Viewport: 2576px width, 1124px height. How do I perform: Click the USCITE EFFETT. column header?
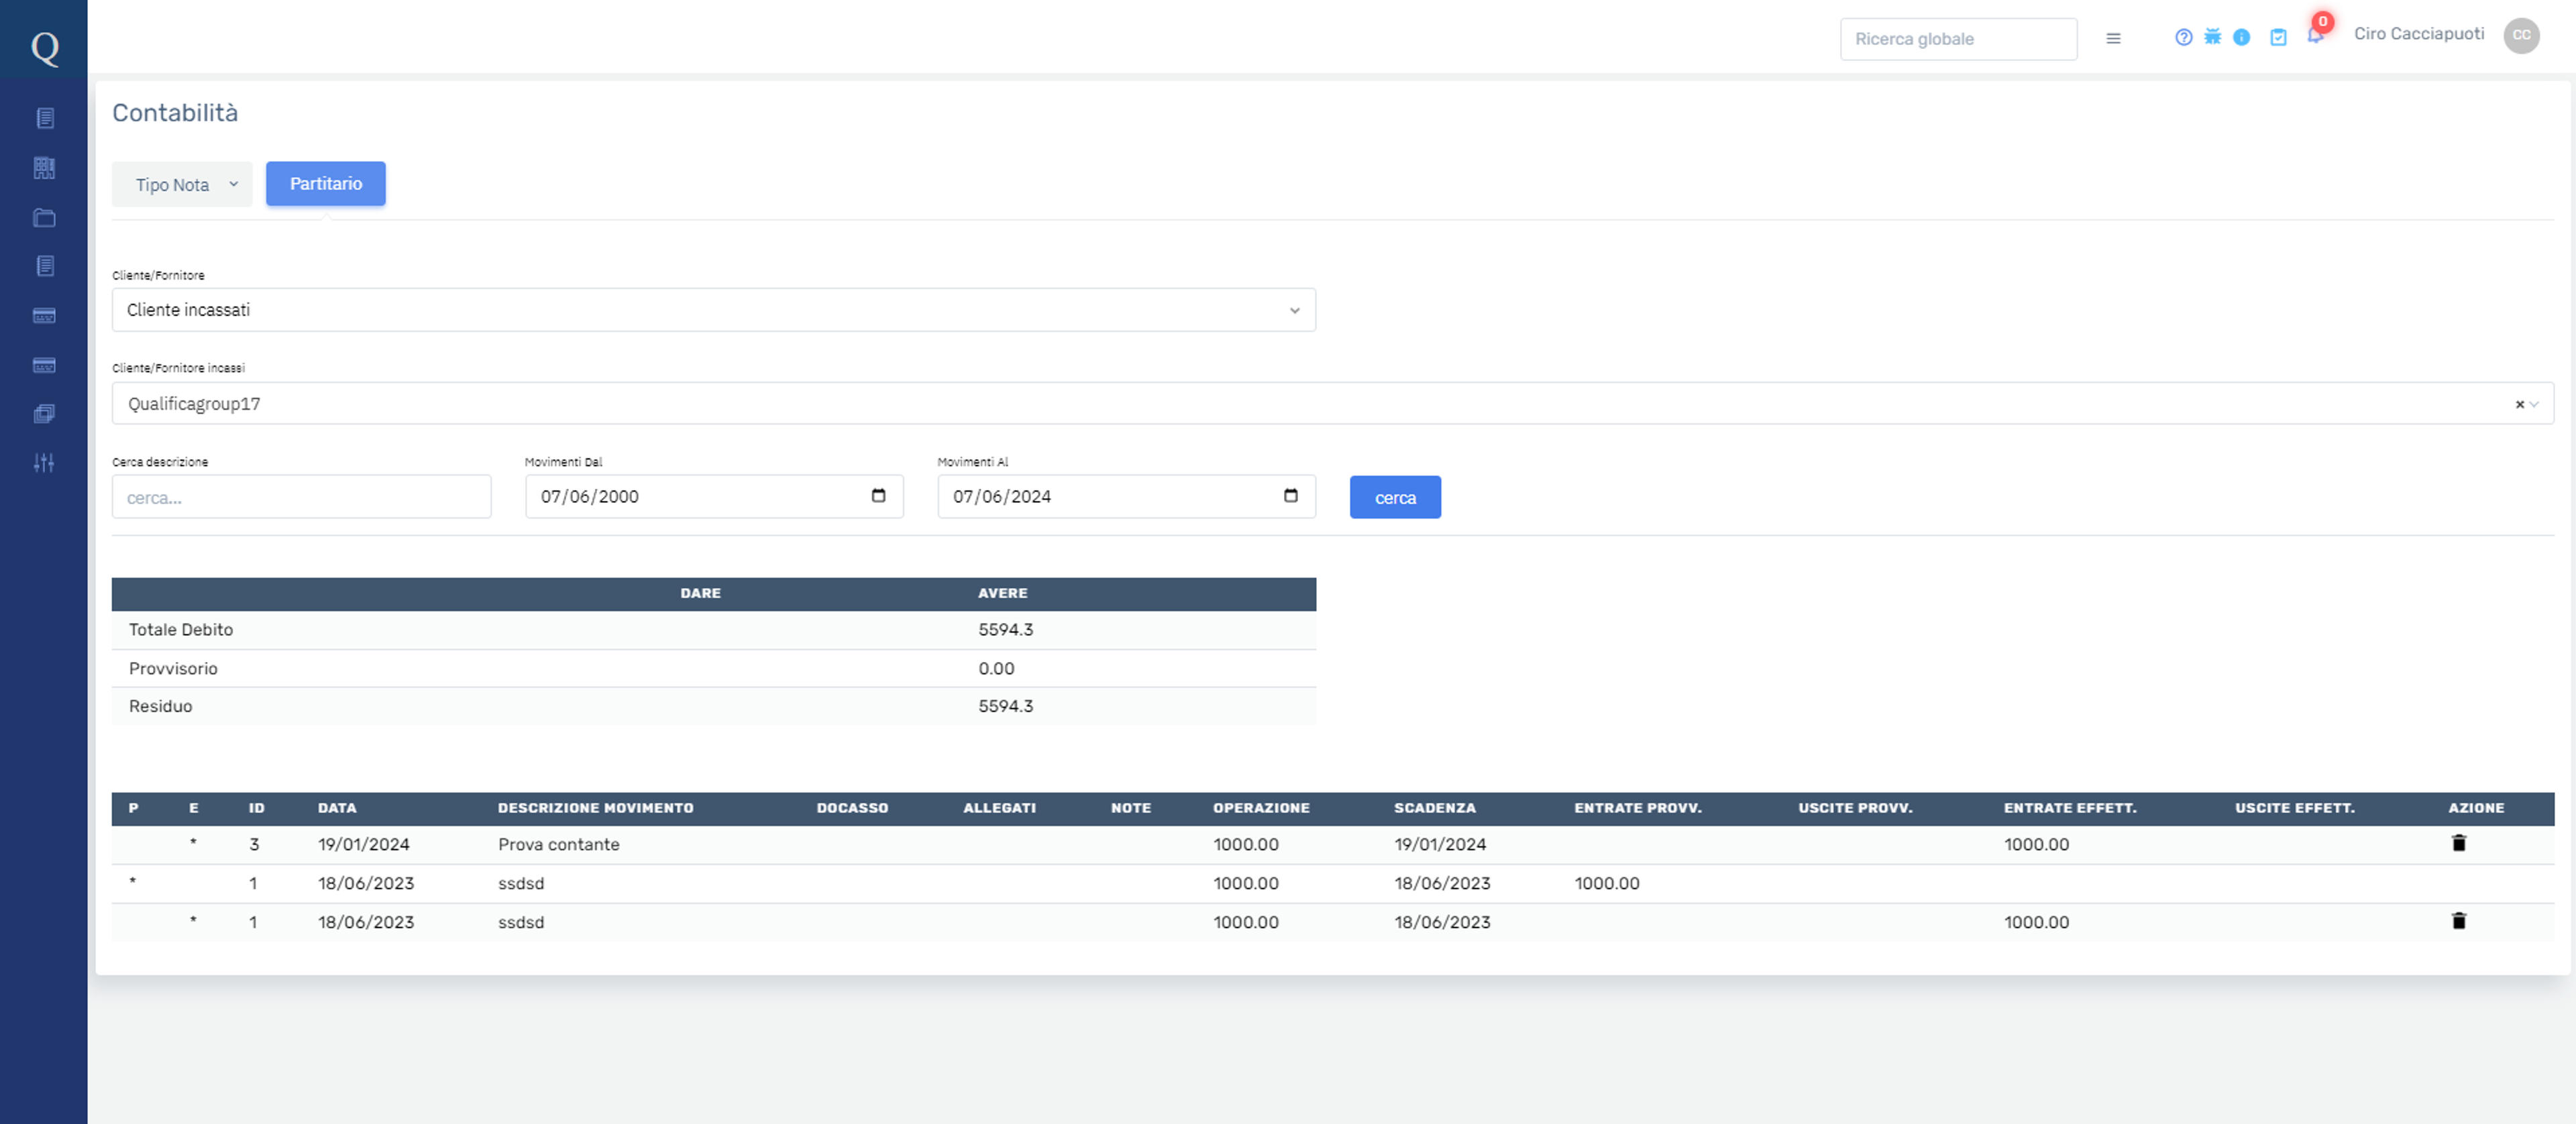click(2294, 808)
